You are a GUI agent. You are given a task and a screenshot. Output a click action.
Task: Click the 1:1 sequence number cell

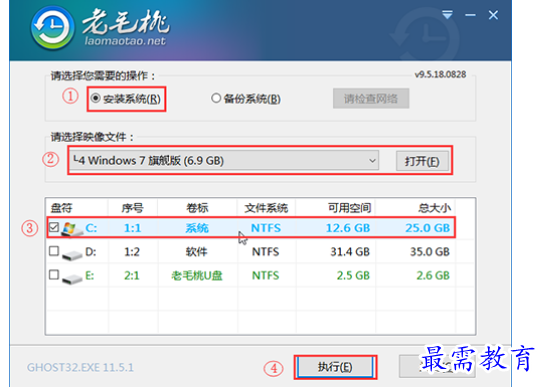pos(132,228)
